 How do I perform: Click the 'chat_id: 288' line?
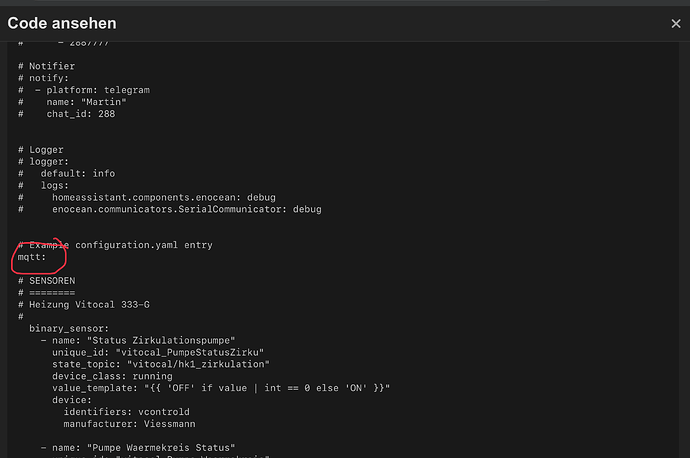tap(66, 114)
